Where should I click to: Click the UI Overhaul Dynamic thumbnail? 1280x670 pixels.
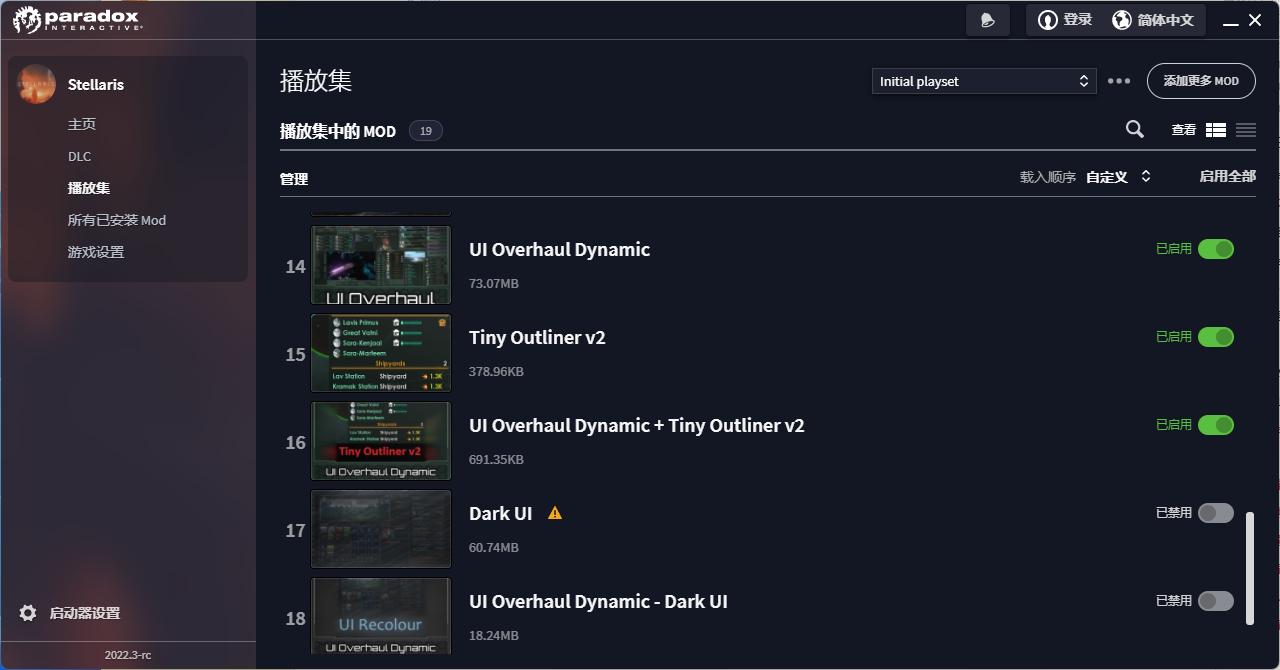click(381, 264)
